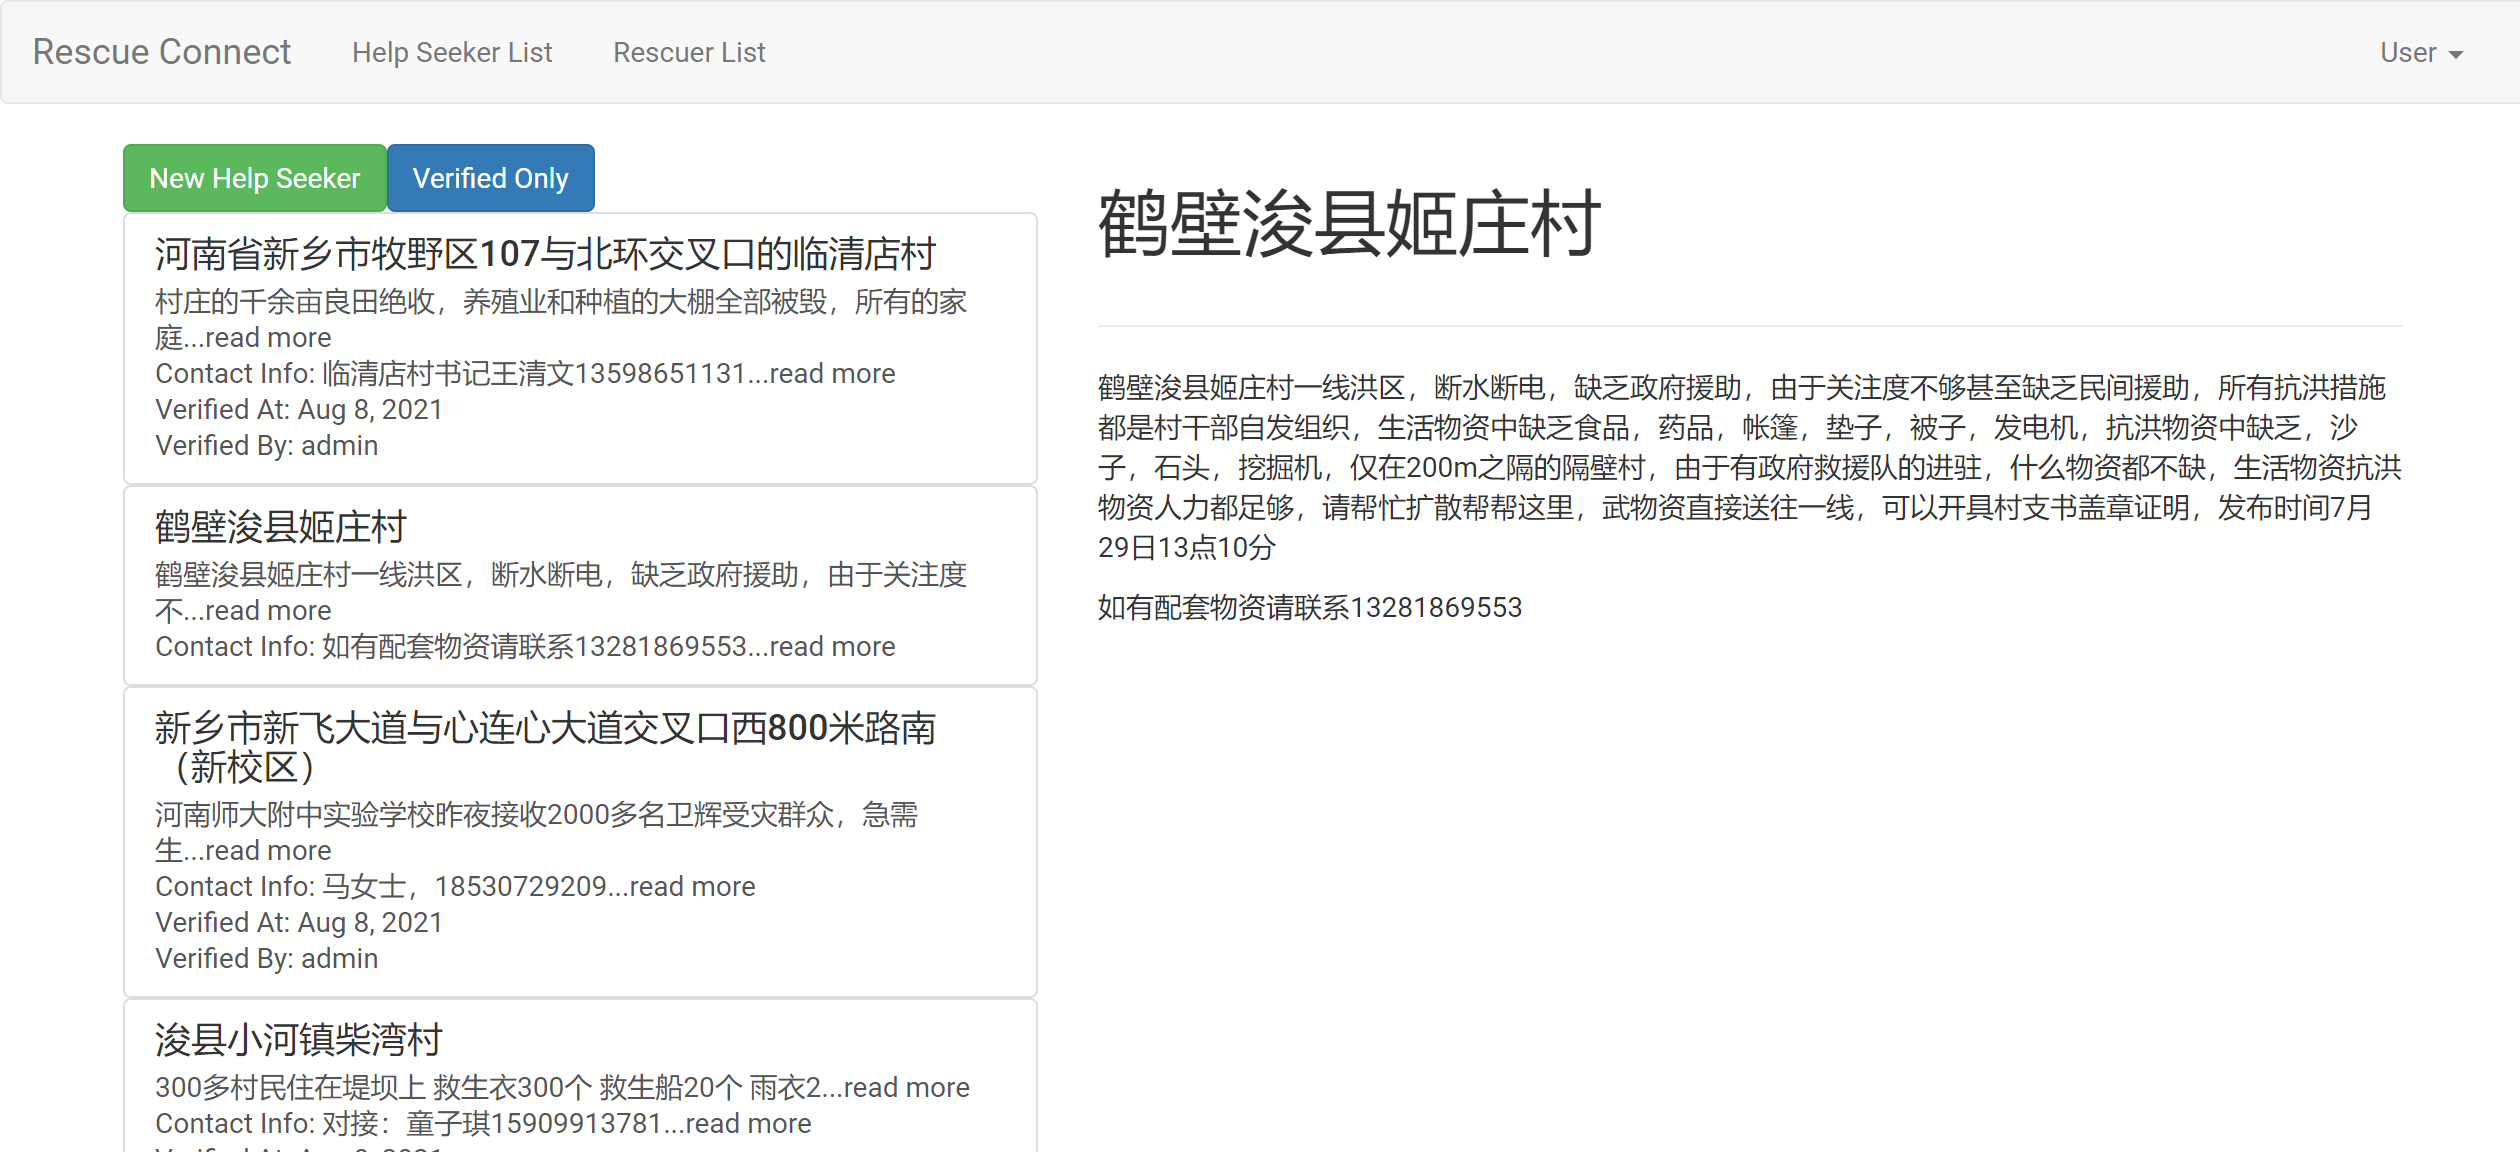Click contact text 如有配套物资请联系13281869553 in detail
2520x1152 pixels.
coord(1309,608)
